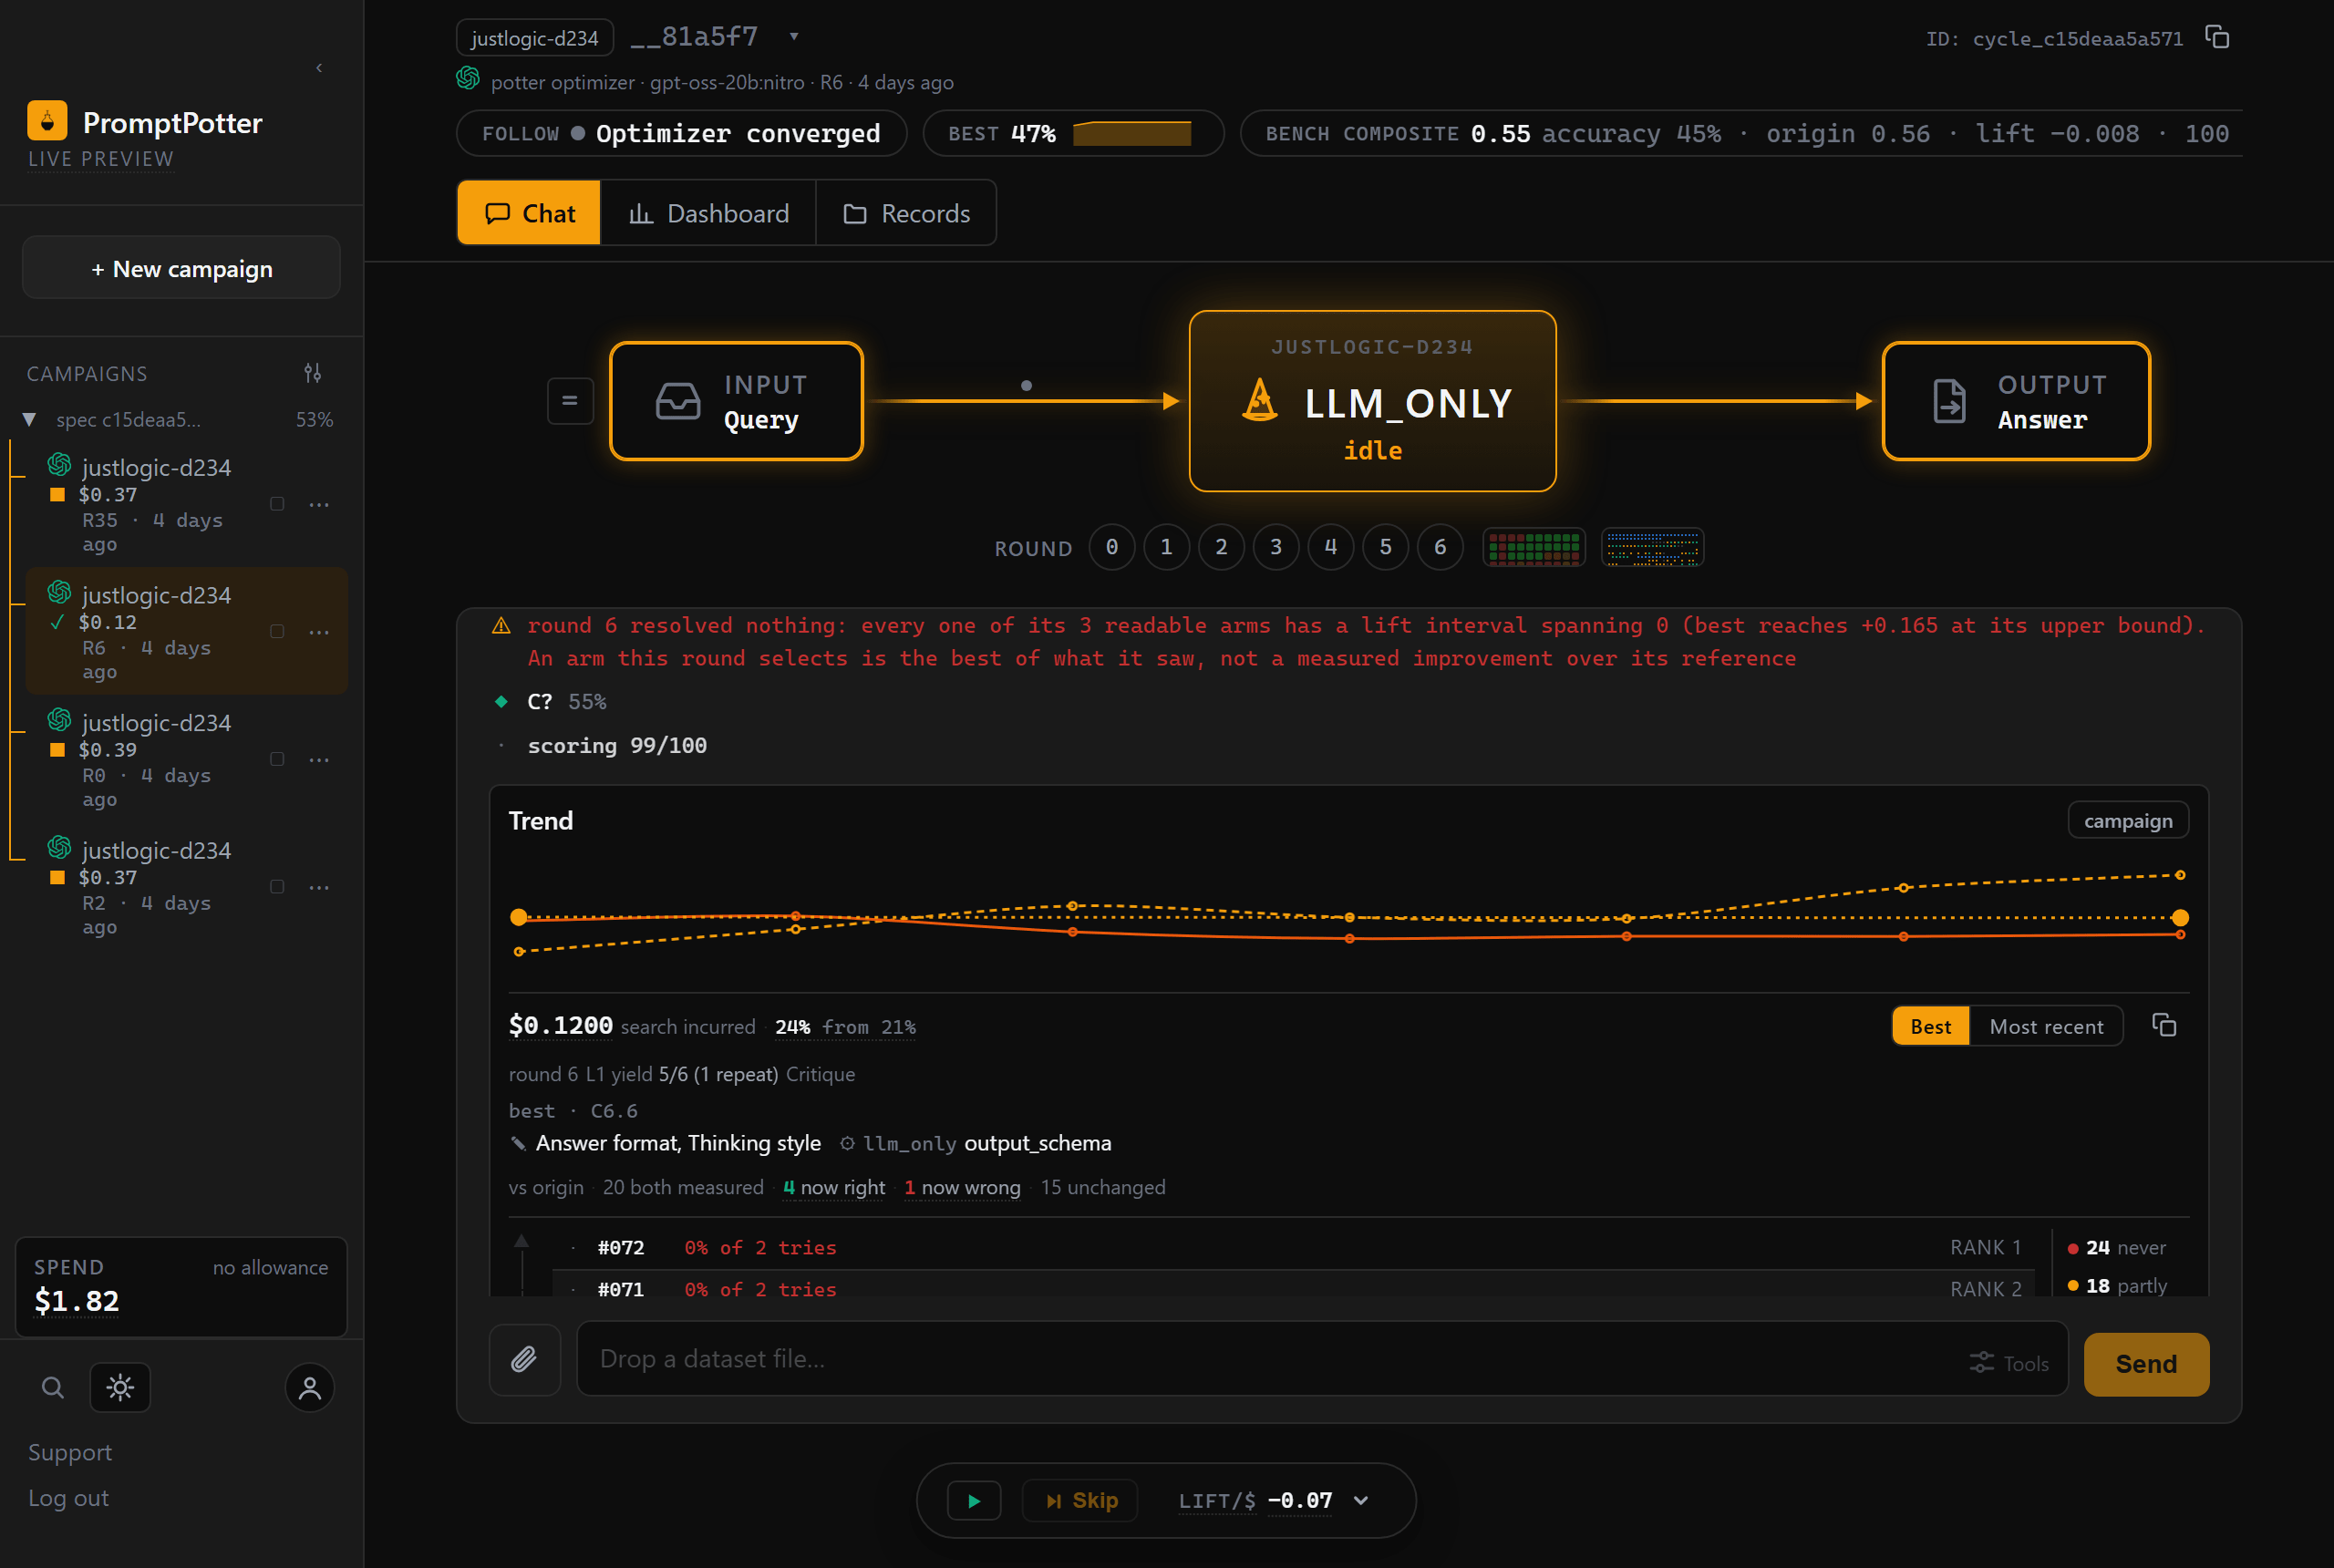
Task: Open more options for $0.37 R2 campaign
Action: 319,887
